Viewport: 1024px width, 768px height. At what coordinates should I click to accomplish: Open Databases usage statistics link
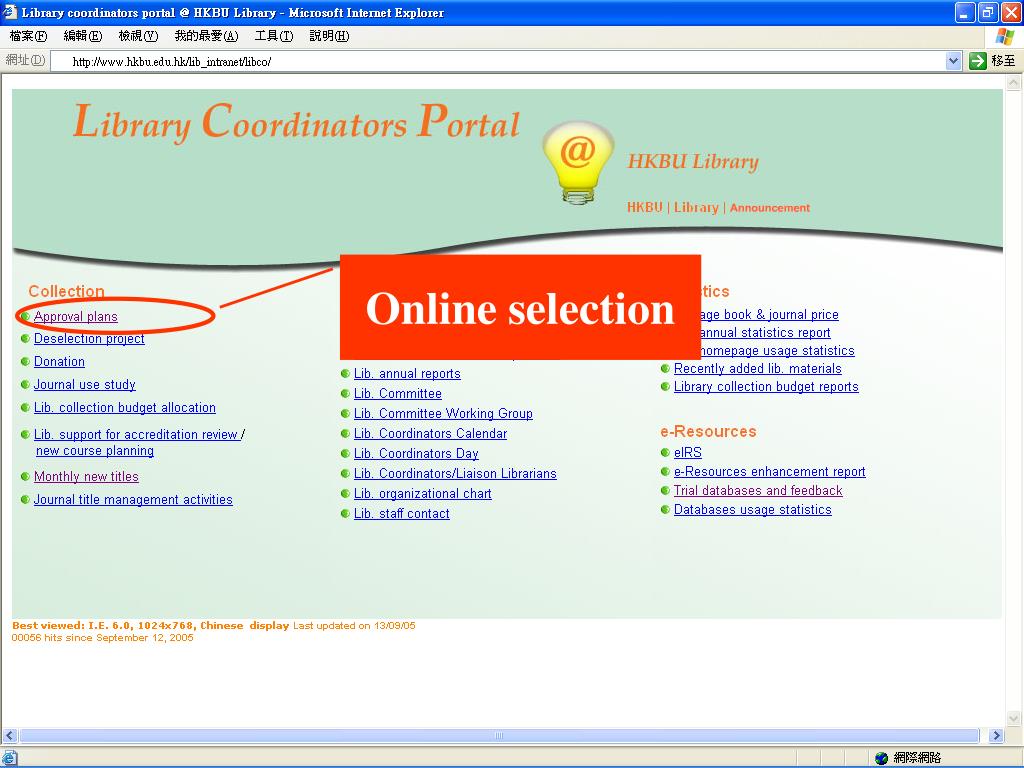[752, 509]
